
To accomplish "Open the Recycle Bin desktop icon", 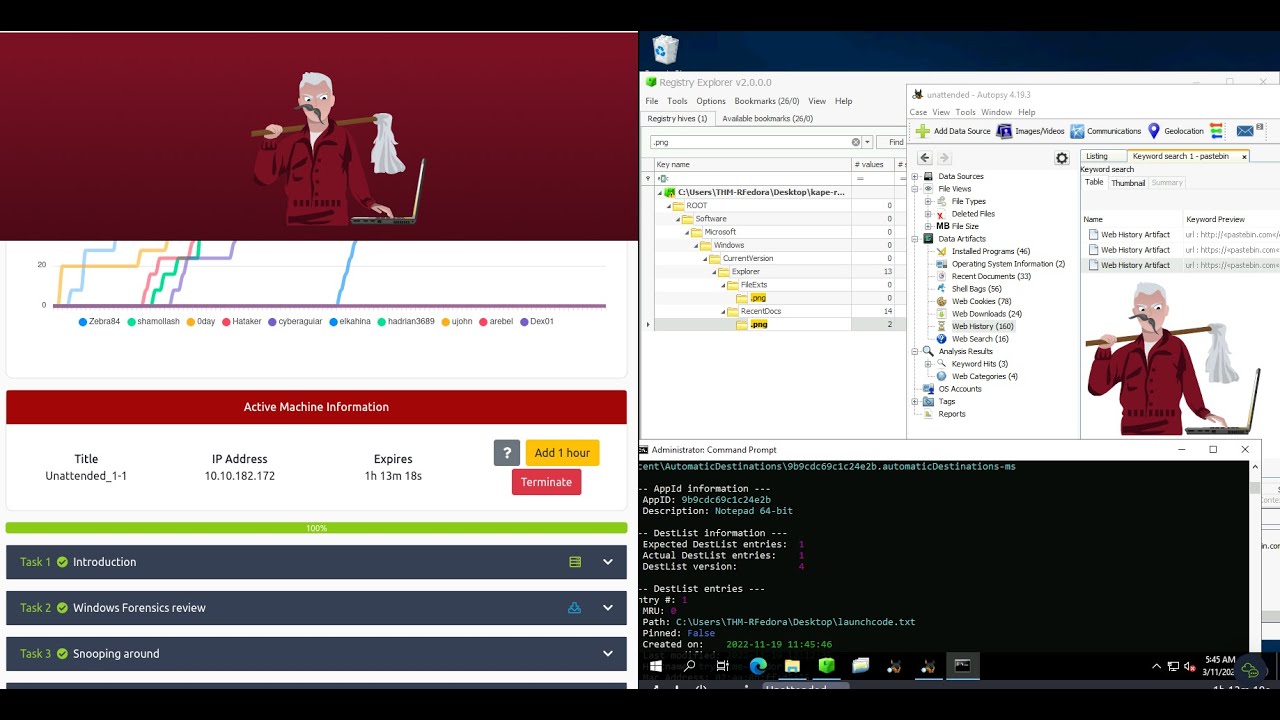I will point(665,50).
